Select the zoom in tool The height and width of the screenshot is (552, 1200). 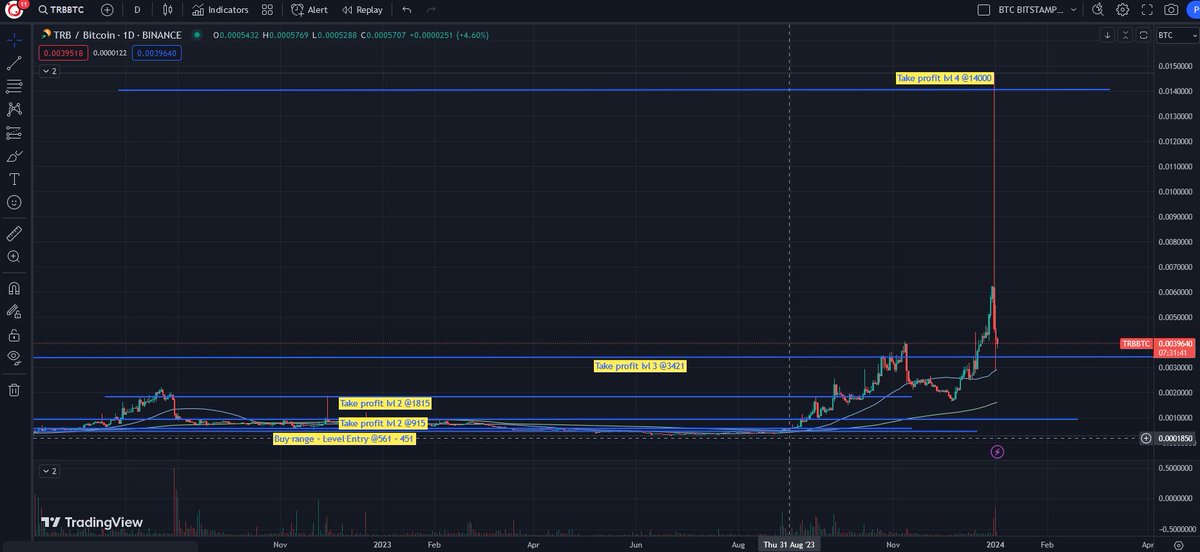(x=14, y=257)
